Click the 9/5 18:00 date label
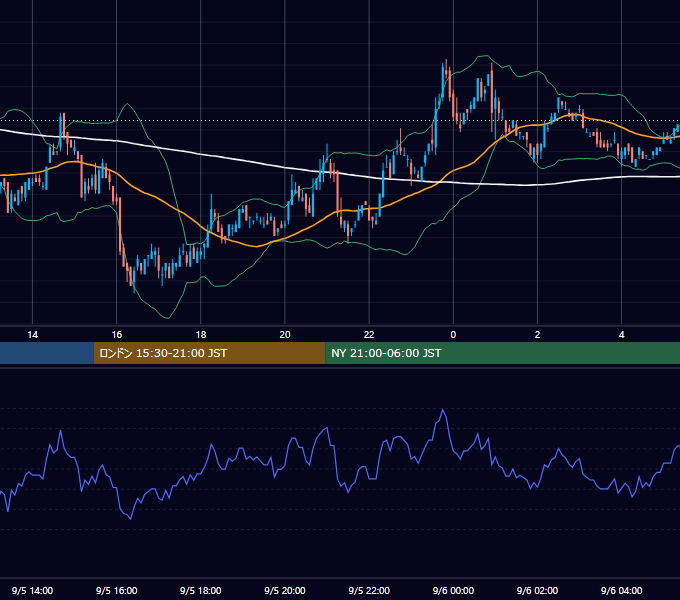The height and width of the screenshot is (600, 680). click(201, 590)
